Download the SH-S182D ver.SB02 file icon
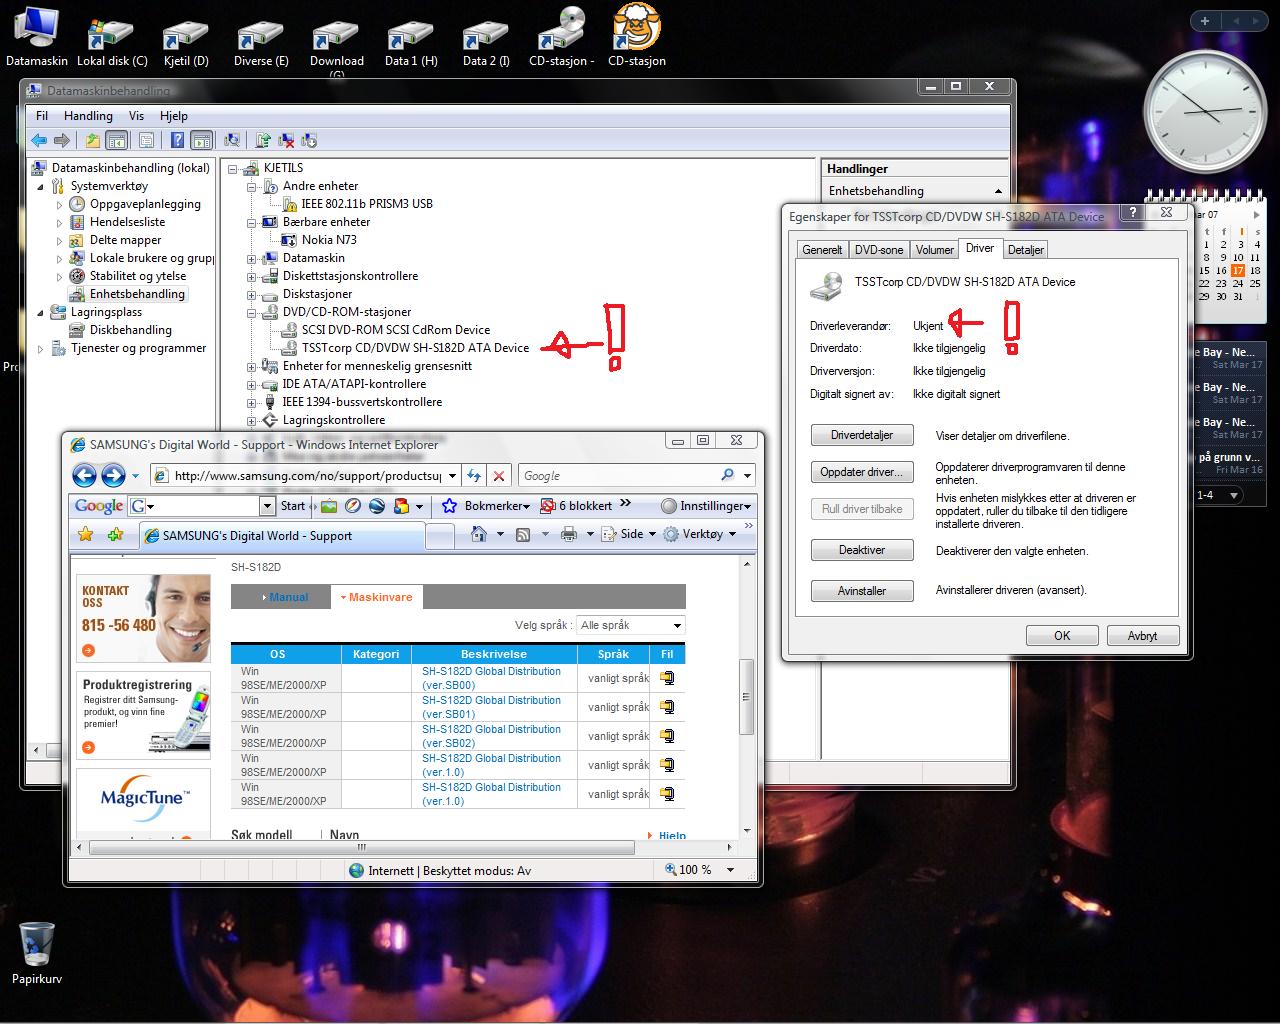 pos(667,736)
